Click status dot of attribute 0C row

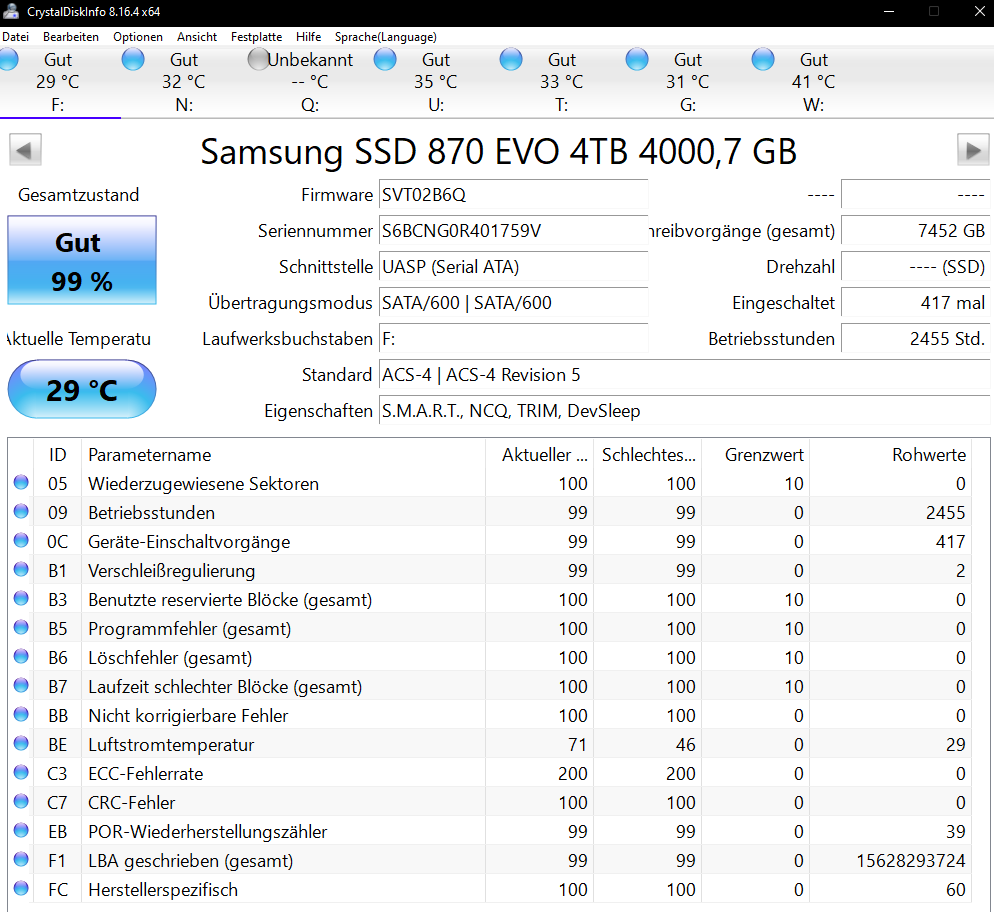point(22,541)
